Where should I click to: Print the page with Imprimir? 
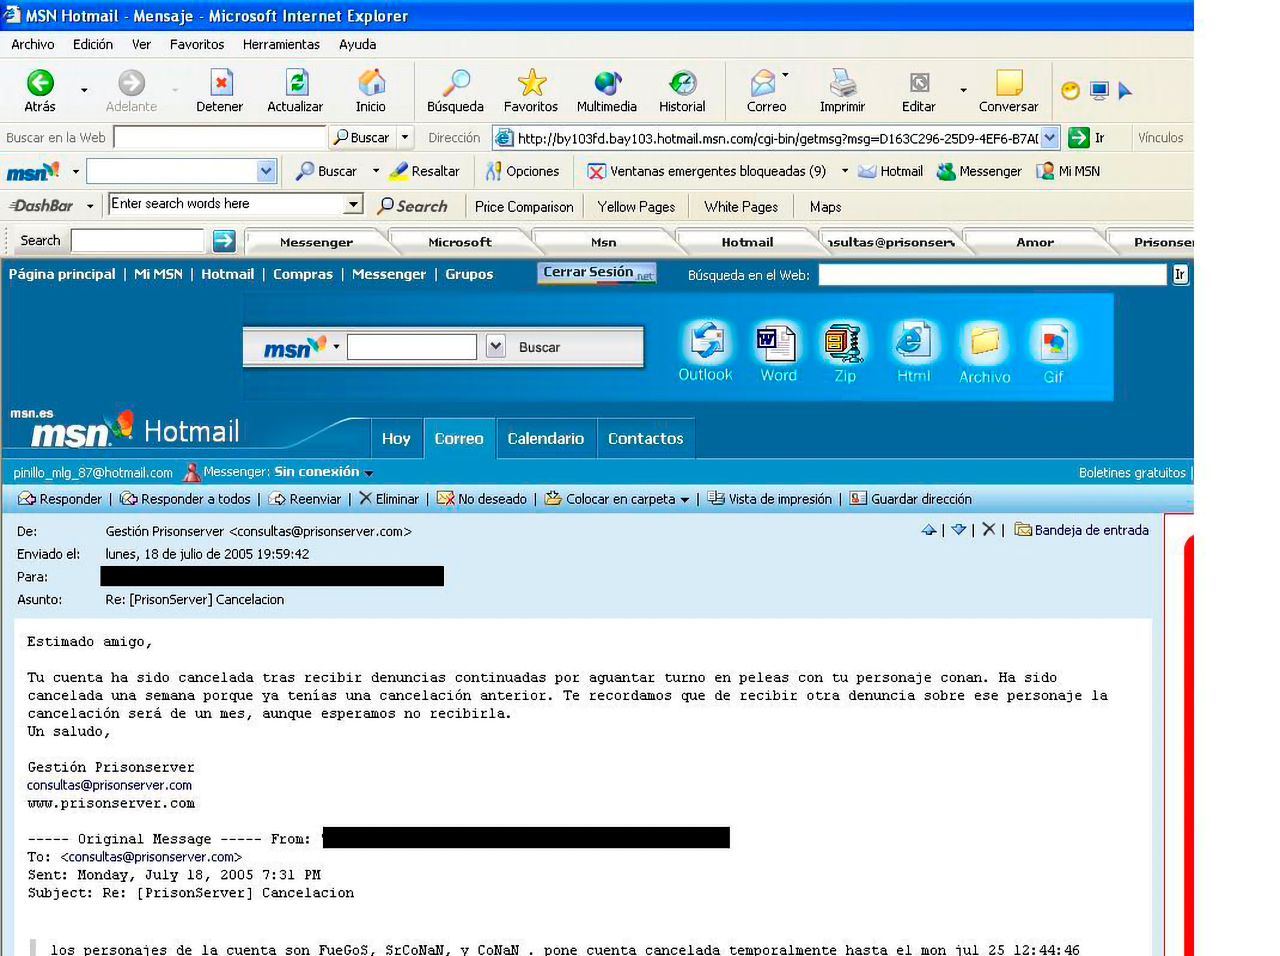[843, 91]
